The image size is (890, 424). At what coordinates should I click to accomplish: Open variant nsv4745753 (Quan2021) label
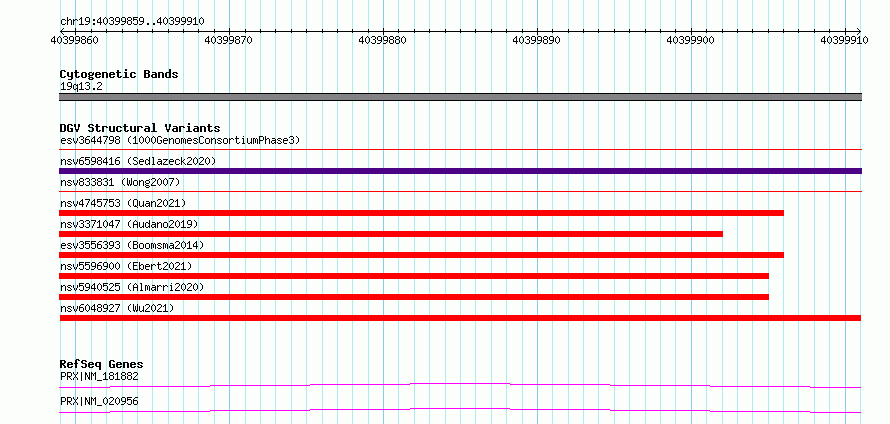click(123, 203)
